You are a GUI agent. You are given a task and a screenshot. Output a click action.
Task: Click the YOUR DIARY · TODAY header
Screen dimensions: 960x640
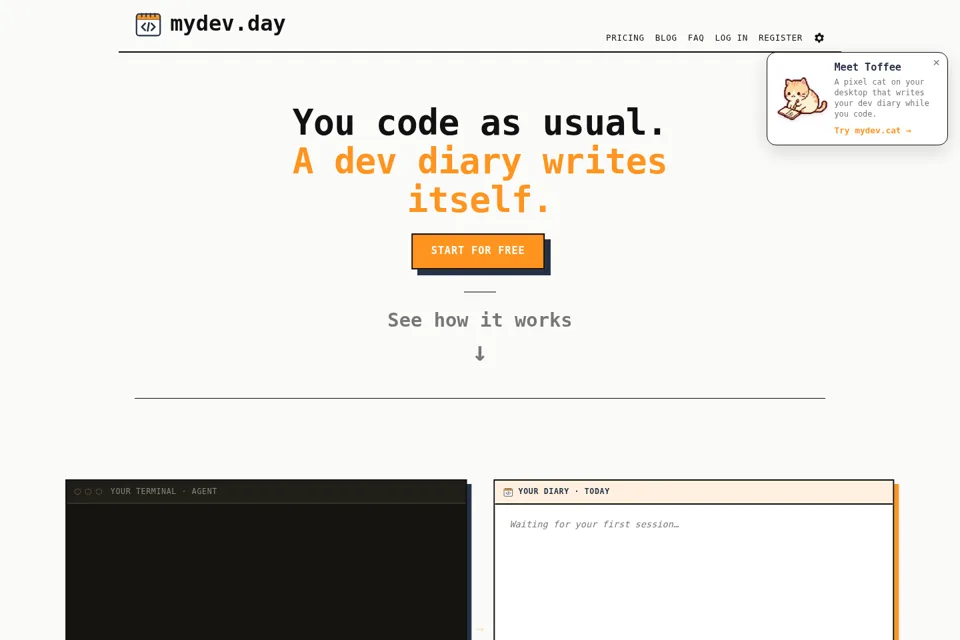563,491
